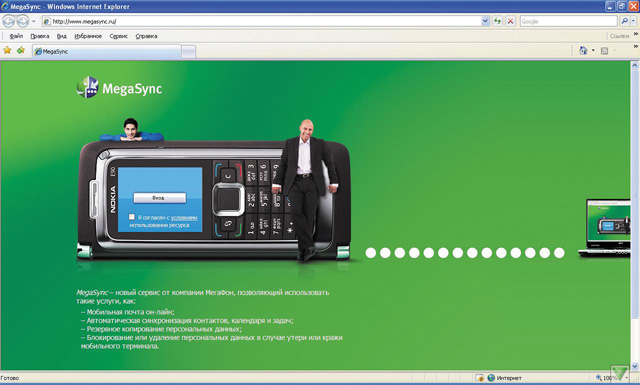640x385 pixels.
Task: Check the Я согласен с условиями checkbox
Action: [x=131, y=217]
